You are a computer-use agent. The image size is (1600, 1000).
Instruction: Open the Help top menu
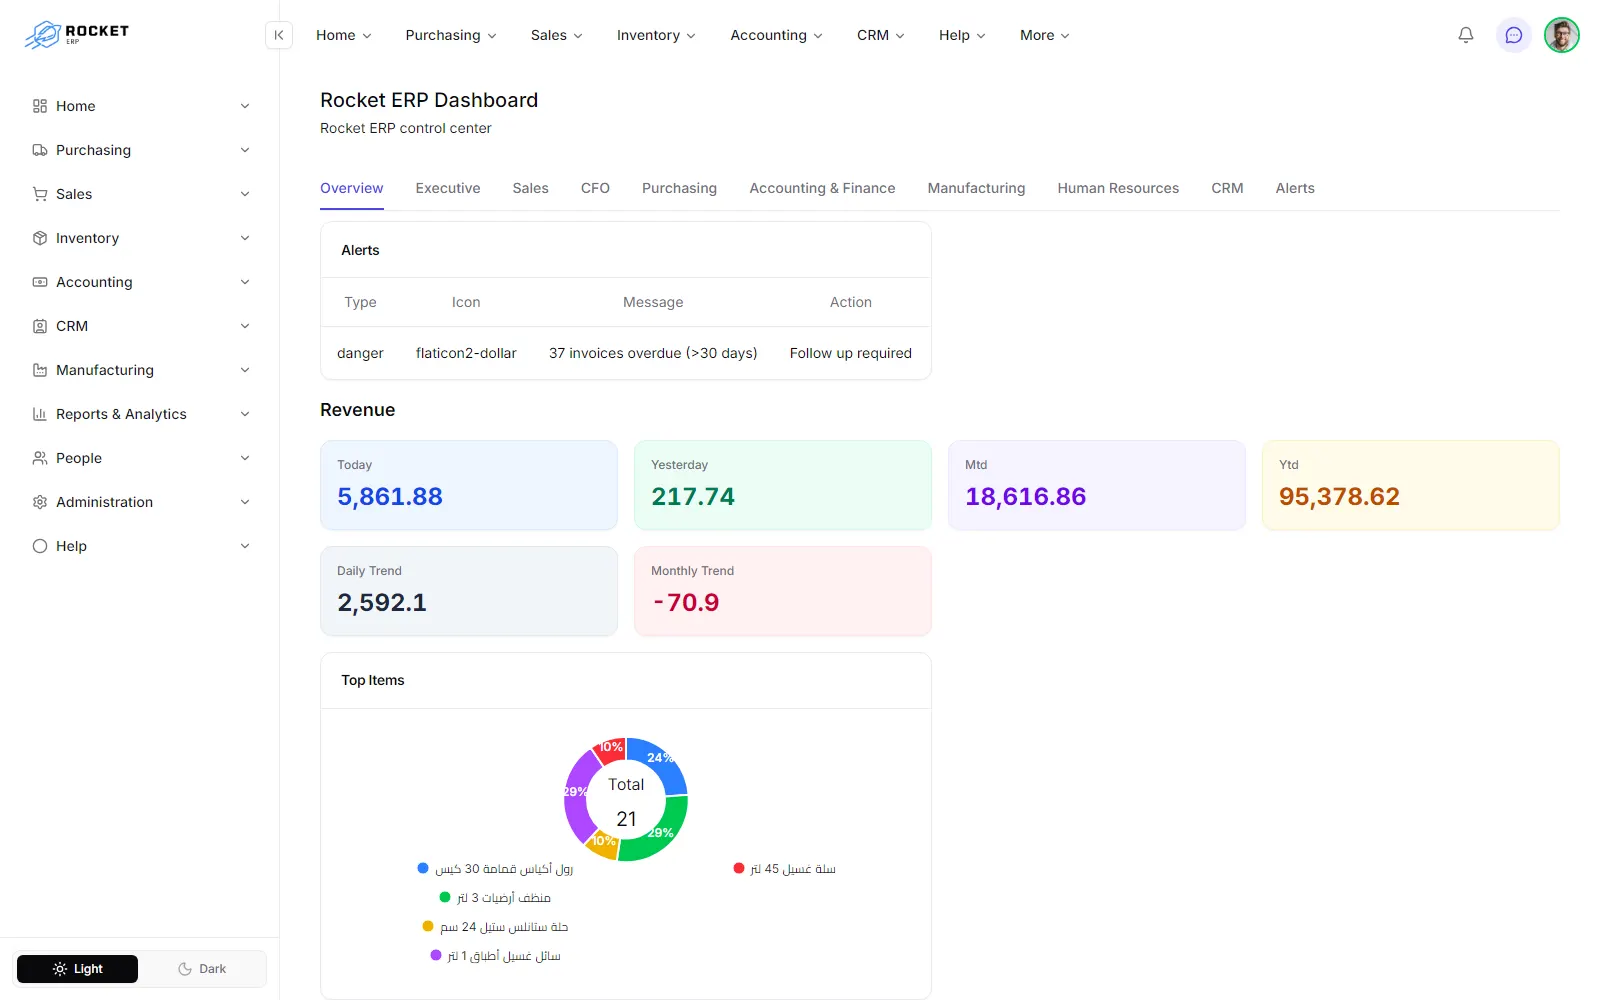(x=962, y=35)
